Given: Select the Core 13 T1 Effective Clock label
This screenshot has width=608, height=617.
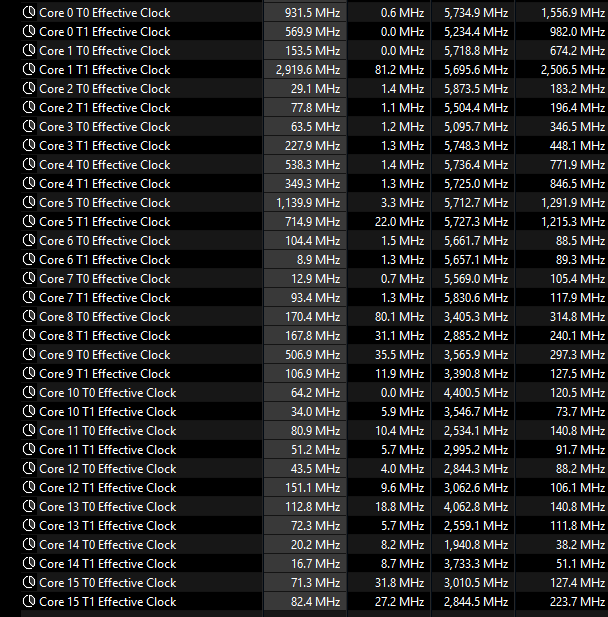Looking at the screenshot, I should 108,525.
